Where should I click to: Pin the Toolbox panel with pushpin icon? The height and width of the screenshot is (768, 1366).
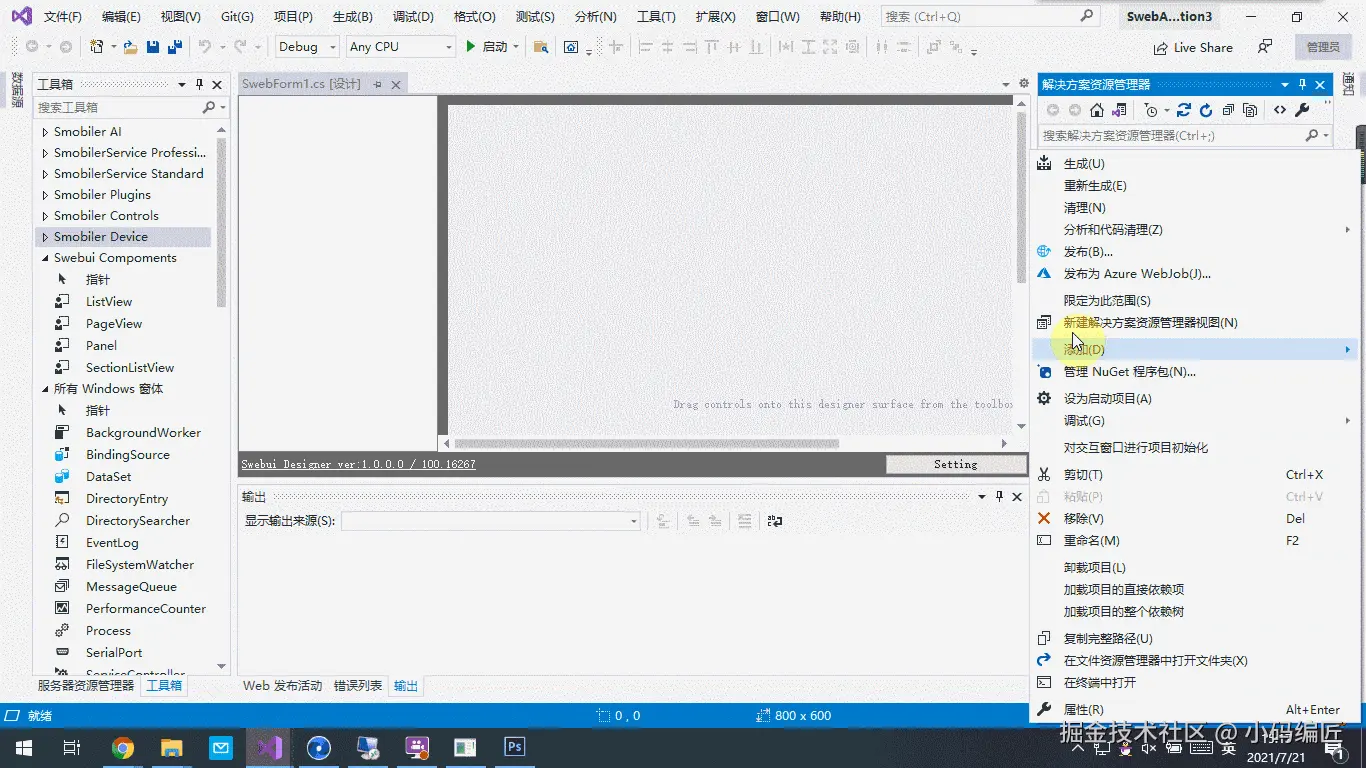point(200,84)
